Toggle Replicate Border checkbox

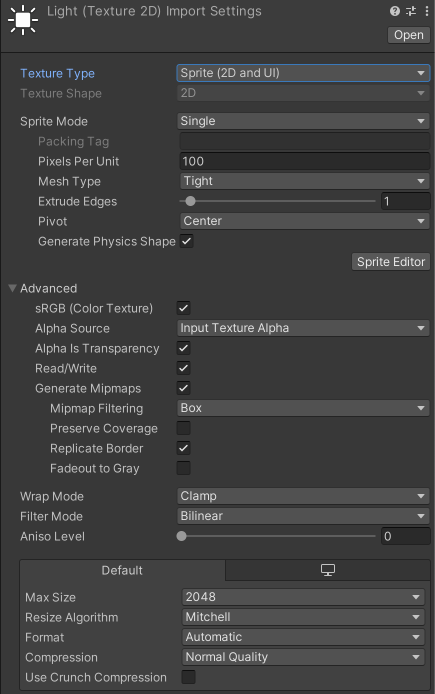184,448
